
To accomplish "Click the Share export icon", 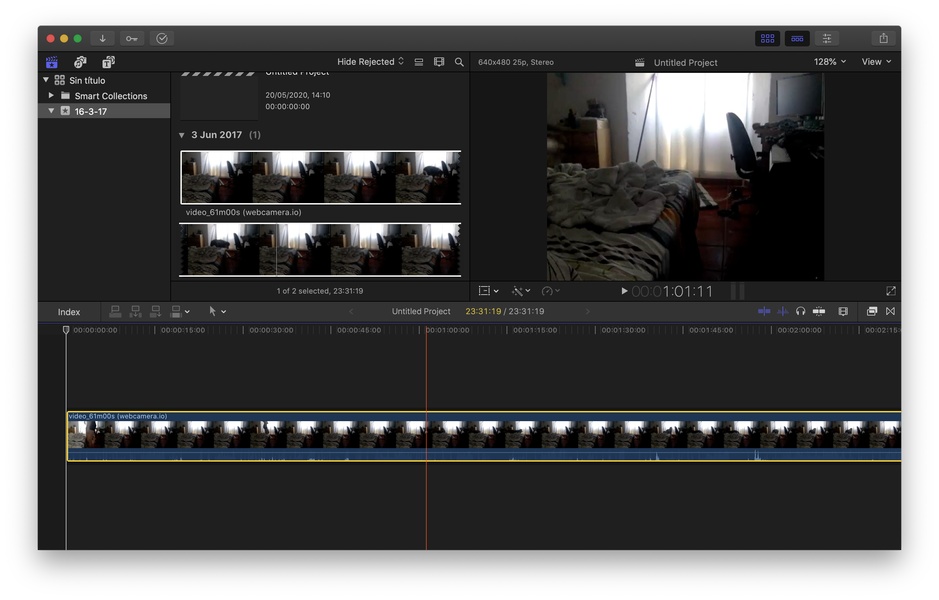I will pyautogui.click(x=883, y=38).
